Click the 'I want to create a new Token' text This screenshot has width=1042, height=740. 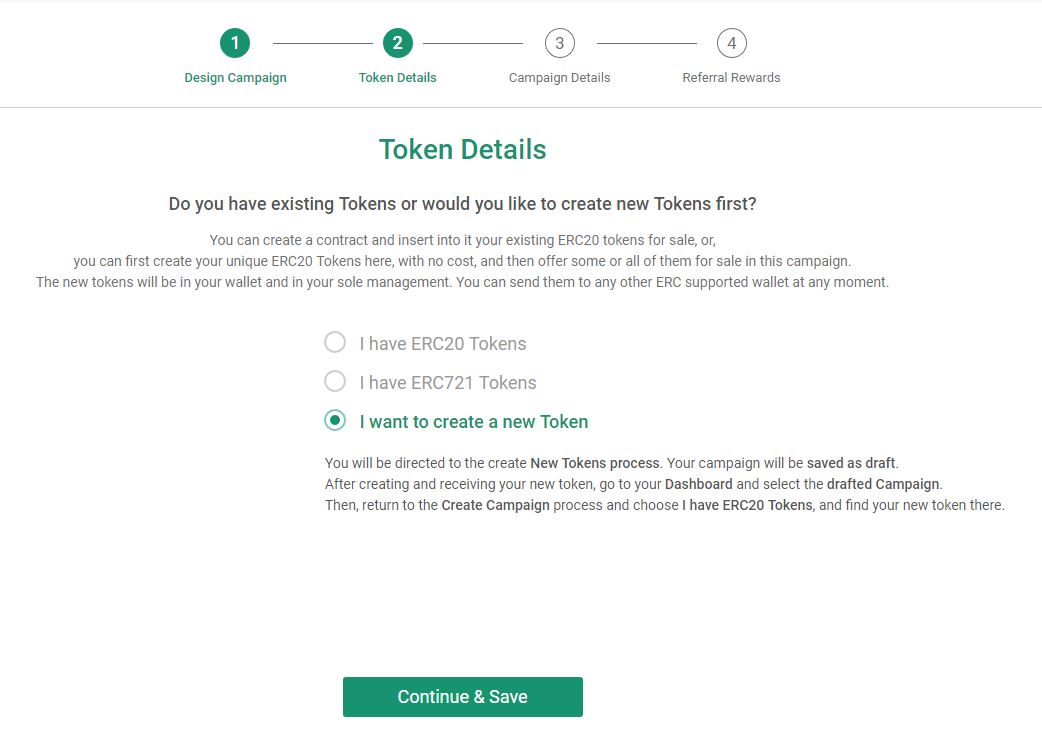(x=474, y=422)
